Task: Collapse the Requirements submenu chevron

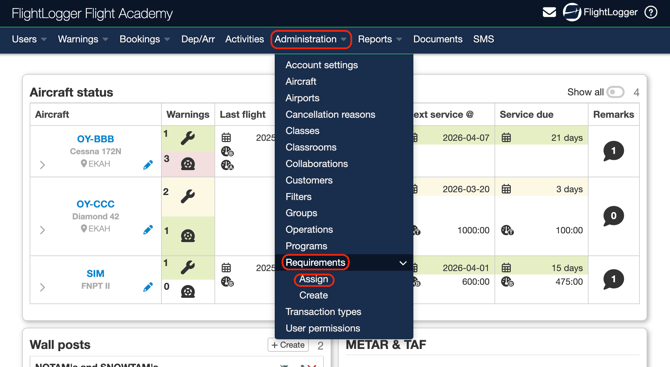Action: tap(403, 263)
